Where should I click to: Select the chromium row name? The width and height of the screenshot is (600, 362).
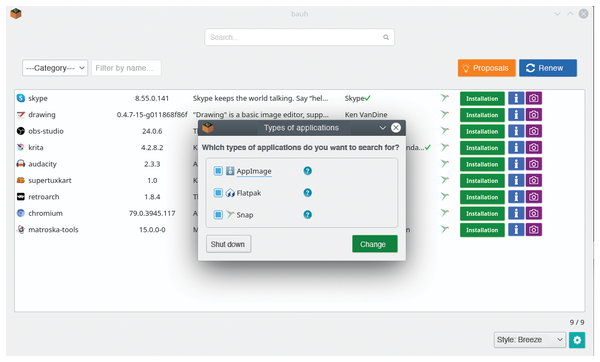(x=45, y=214)
